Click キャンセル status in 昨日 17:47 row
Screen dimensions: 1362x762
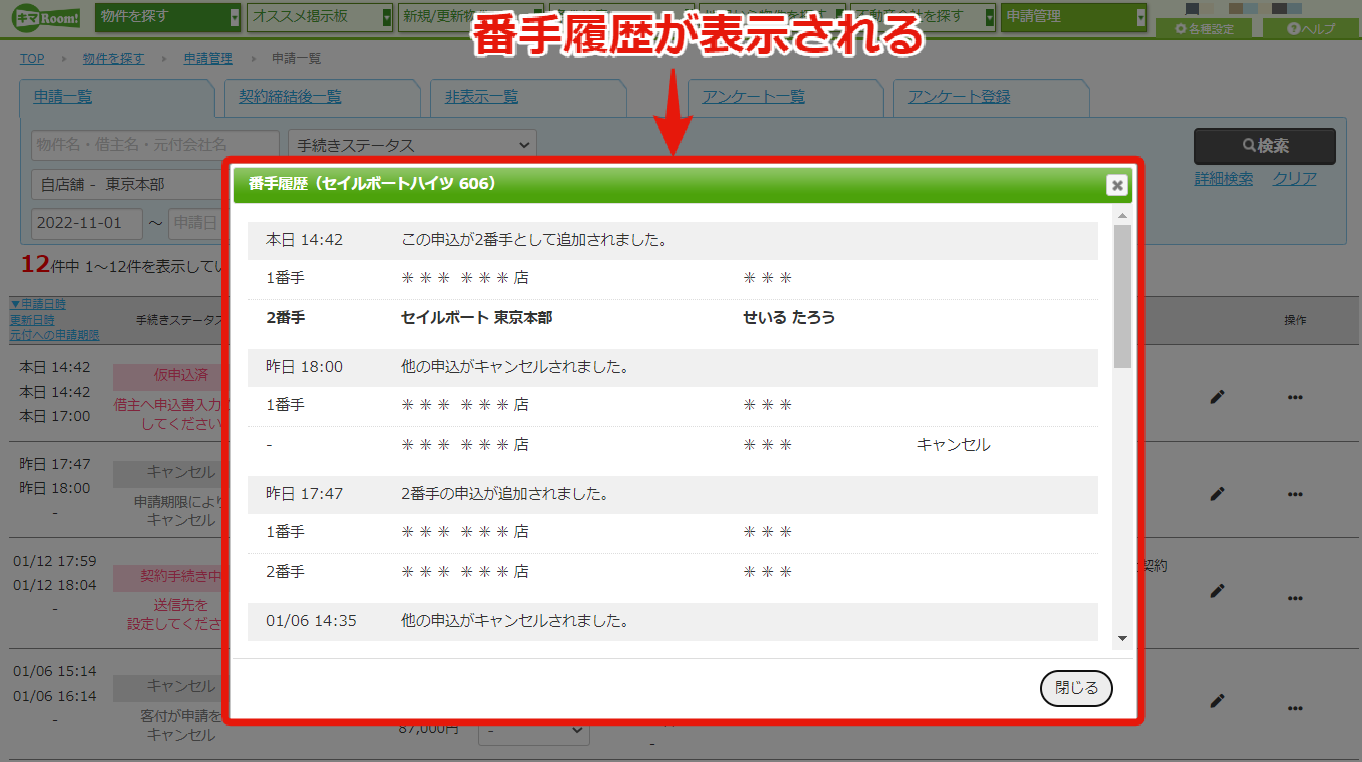[x=180, y=472]
